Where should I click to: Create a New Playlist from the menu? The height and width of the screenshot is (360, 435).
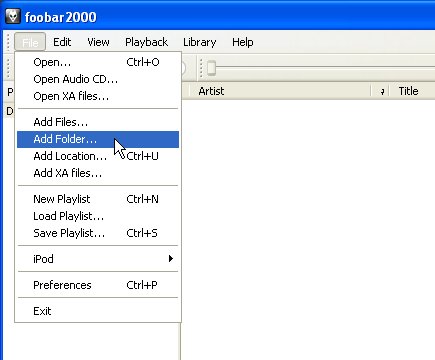click(x=98, y=199)
